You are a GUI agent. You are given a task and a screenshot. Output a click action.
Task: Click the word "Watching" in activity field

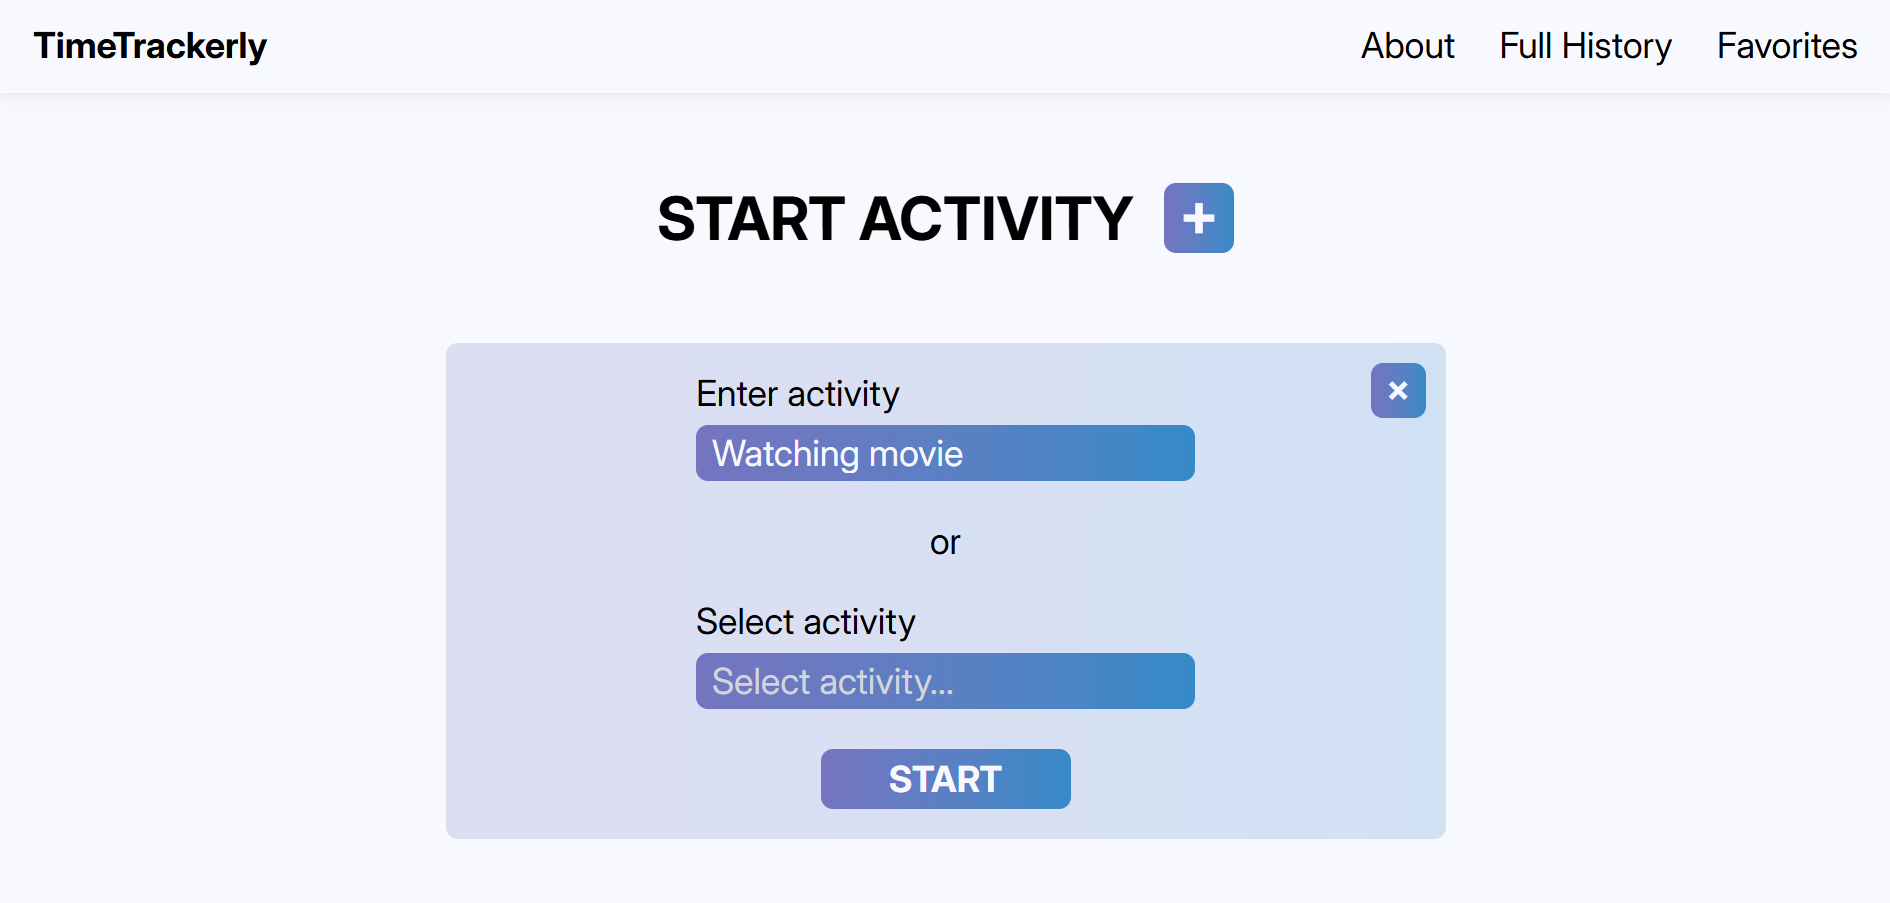[x=786, y=454]
